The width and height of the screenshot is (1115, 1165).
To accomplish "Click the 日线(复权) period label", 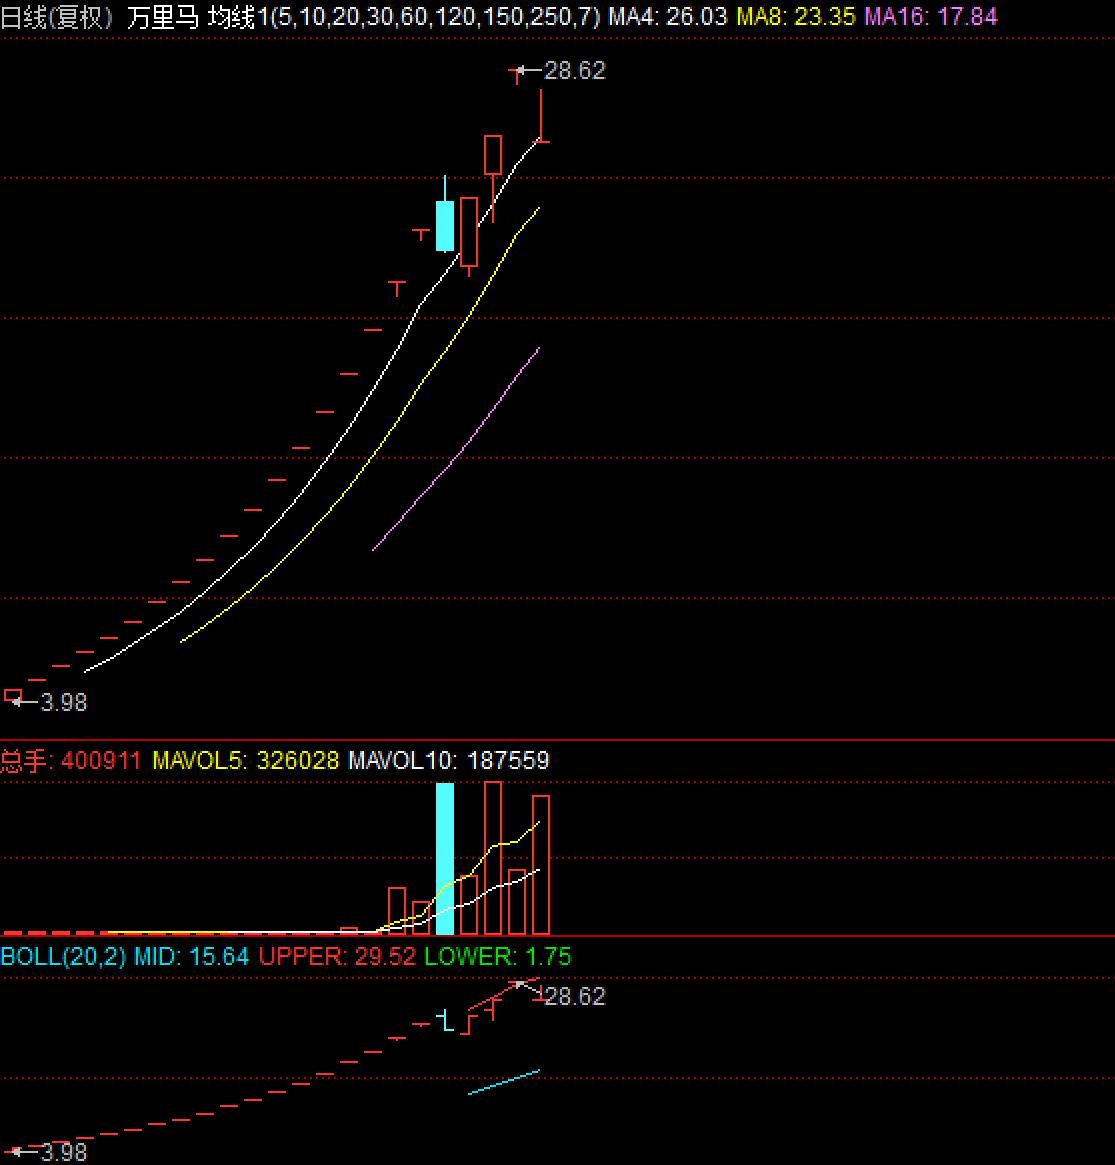I will click(56, 16).
